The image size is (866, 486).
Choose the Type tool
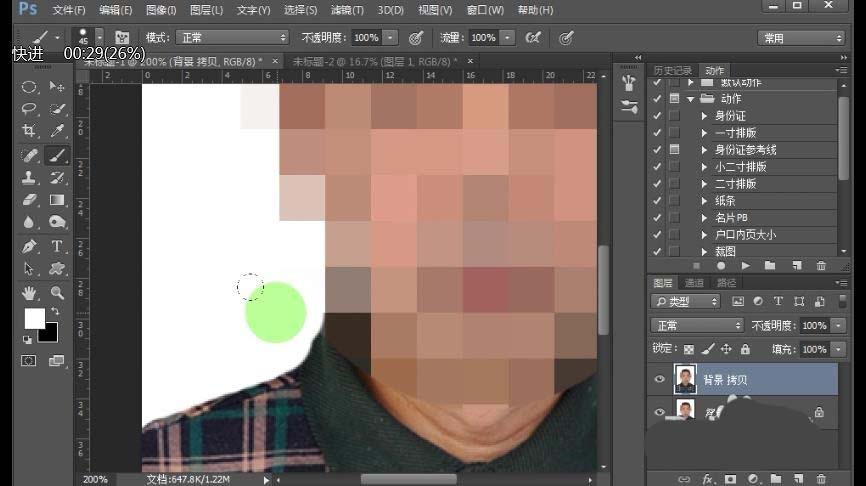click(x=56, y=246)
